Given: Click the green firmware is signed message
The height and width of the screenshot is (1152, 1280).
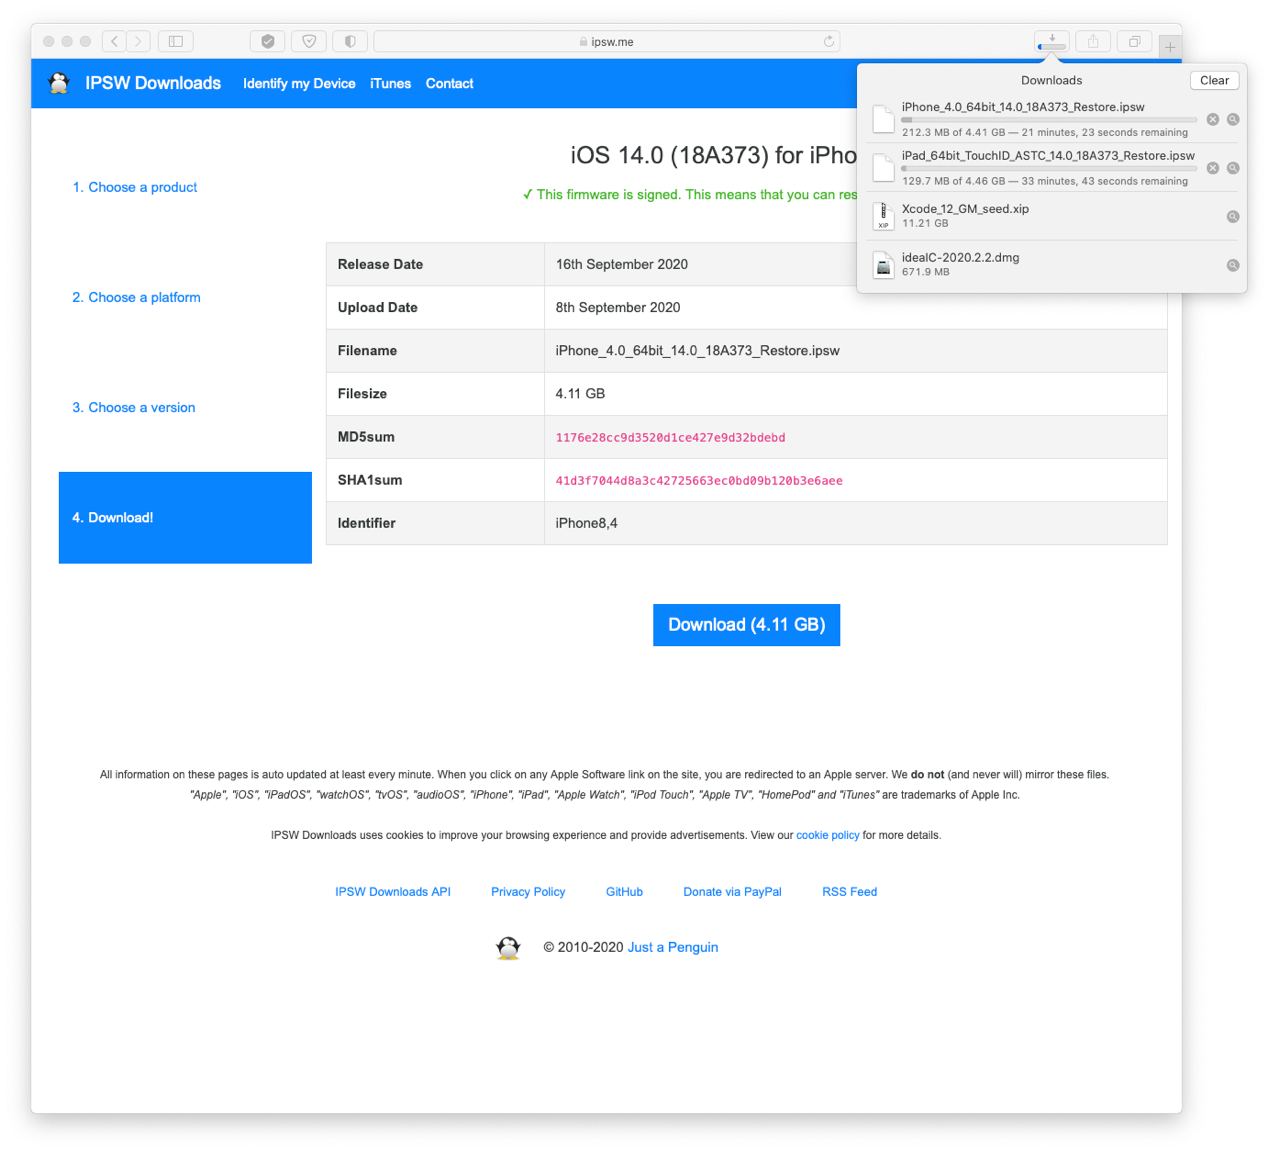Looking at the screenshot, I should pos(689,194).
